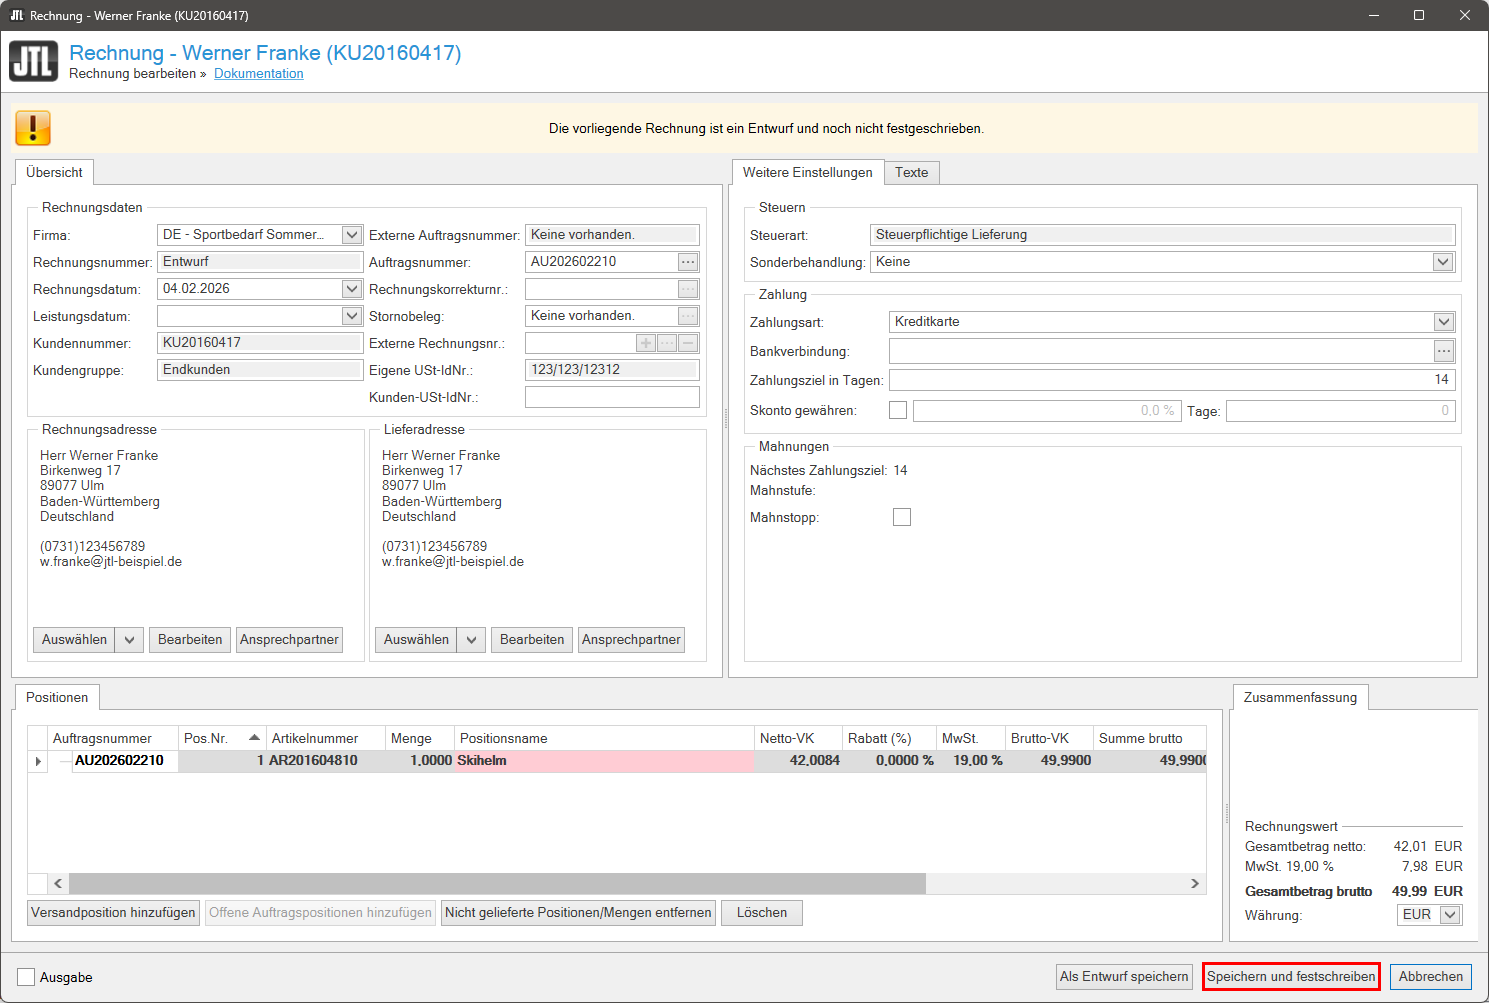This screenshot has width=1489, height=1003.
Task: Tick the Mahnstopp checkbox
Action: coord(902,517)
